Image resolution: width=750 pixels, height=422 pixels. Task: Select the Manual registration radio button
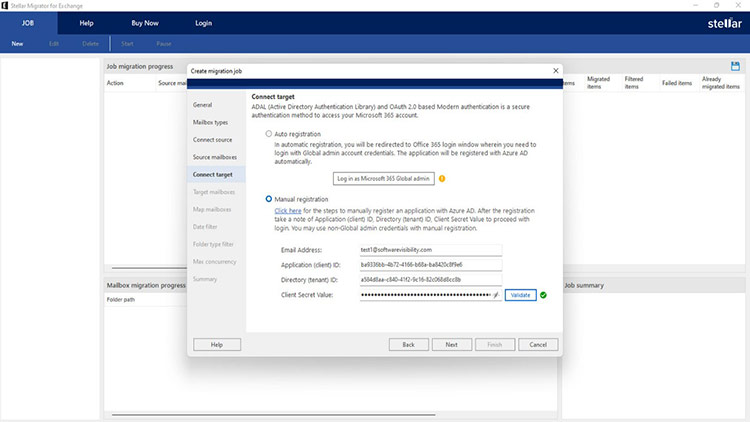tap(269, 200)
